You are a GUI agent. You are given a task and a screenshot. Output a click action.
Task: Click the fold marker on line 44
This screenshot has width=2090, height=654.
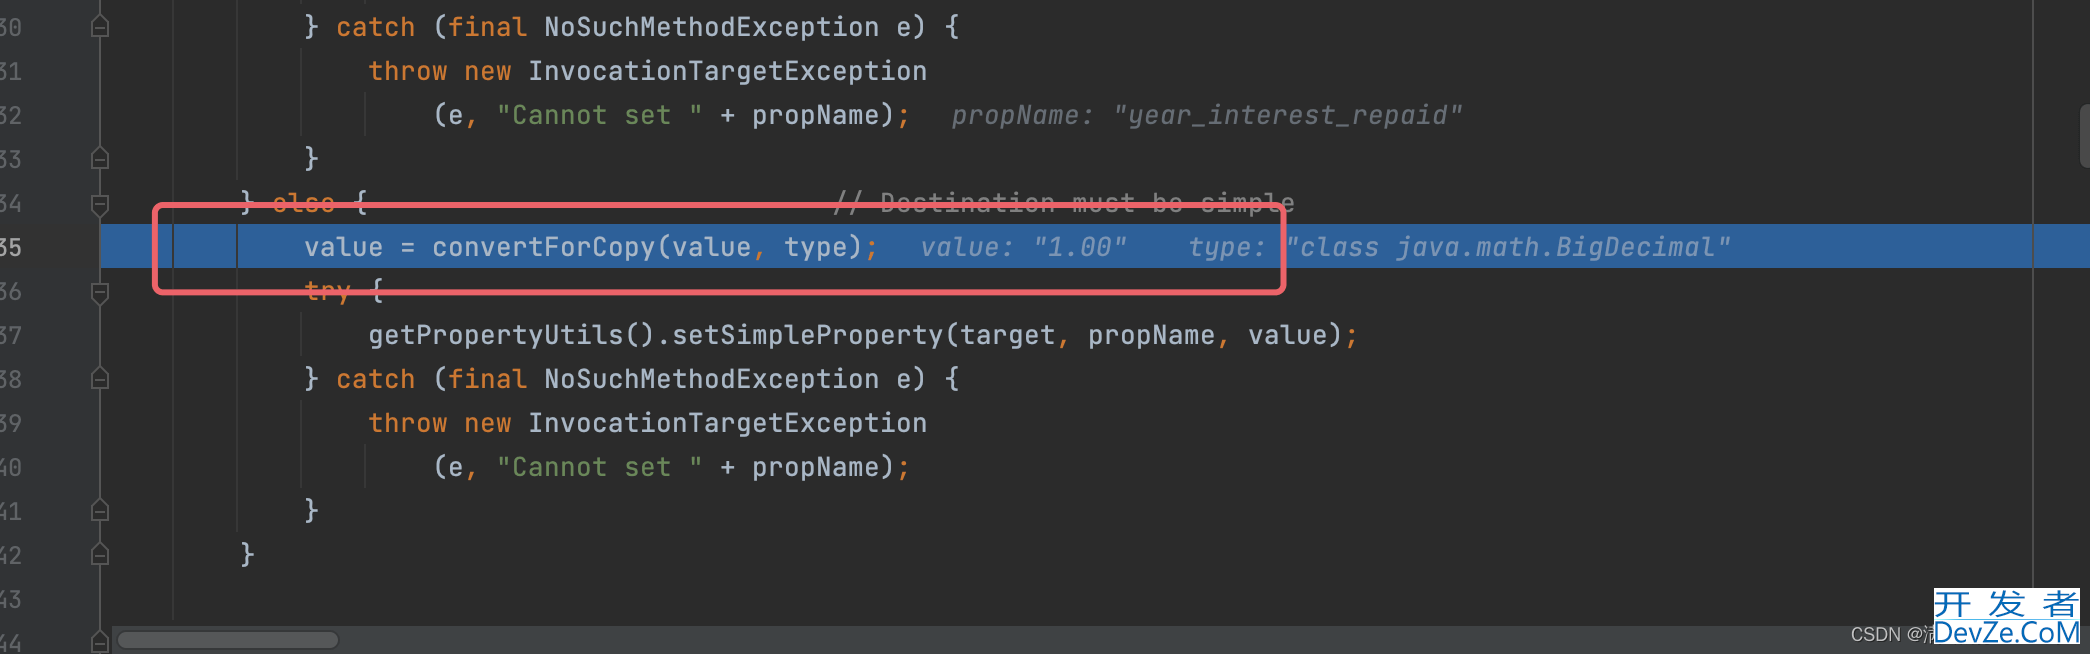100,642
